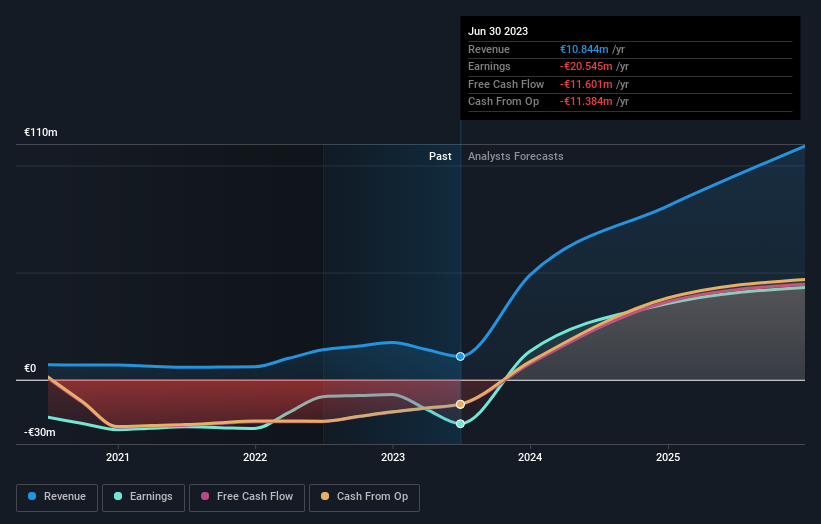Image resolution: width=821 pixels, height=524 pixels.
Task: Click the Earnings row label in tooltip
Action: coord(489,66)
